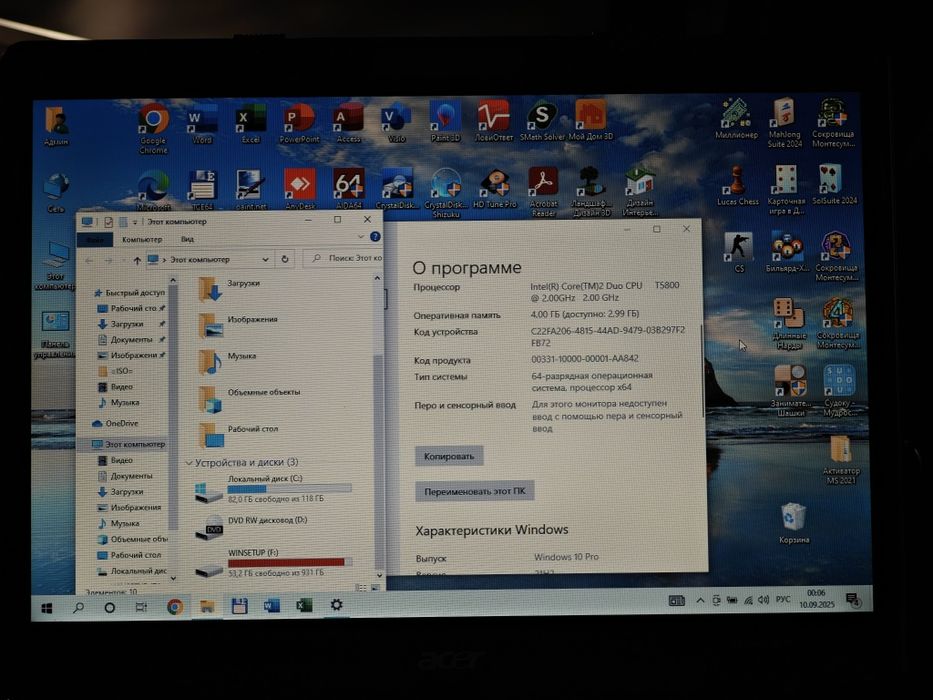
Task: Click the РУС language indicator
Action: pos(782,599)
